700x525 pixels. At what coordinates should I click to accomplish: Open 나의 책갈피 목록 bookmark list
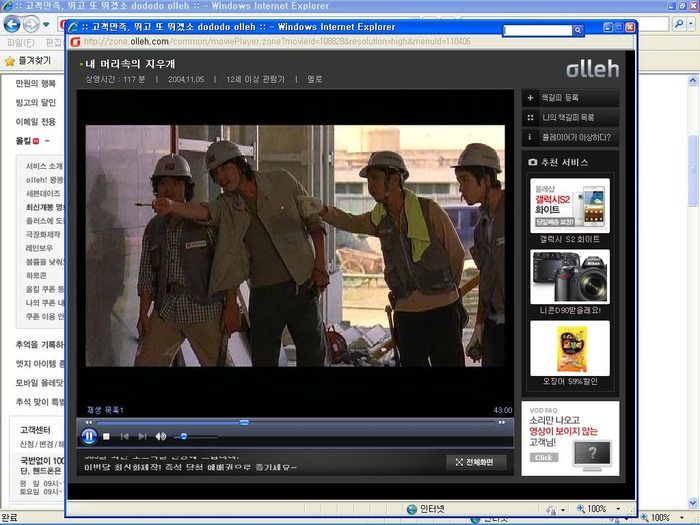[570, 117]
